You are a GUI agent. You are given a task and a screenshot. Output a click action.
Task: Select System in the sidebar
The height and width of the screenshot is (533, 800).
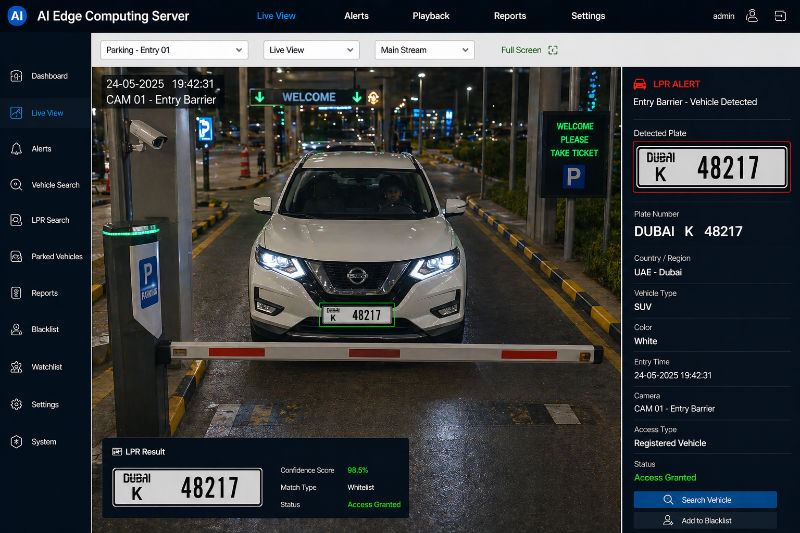(45, 441)
